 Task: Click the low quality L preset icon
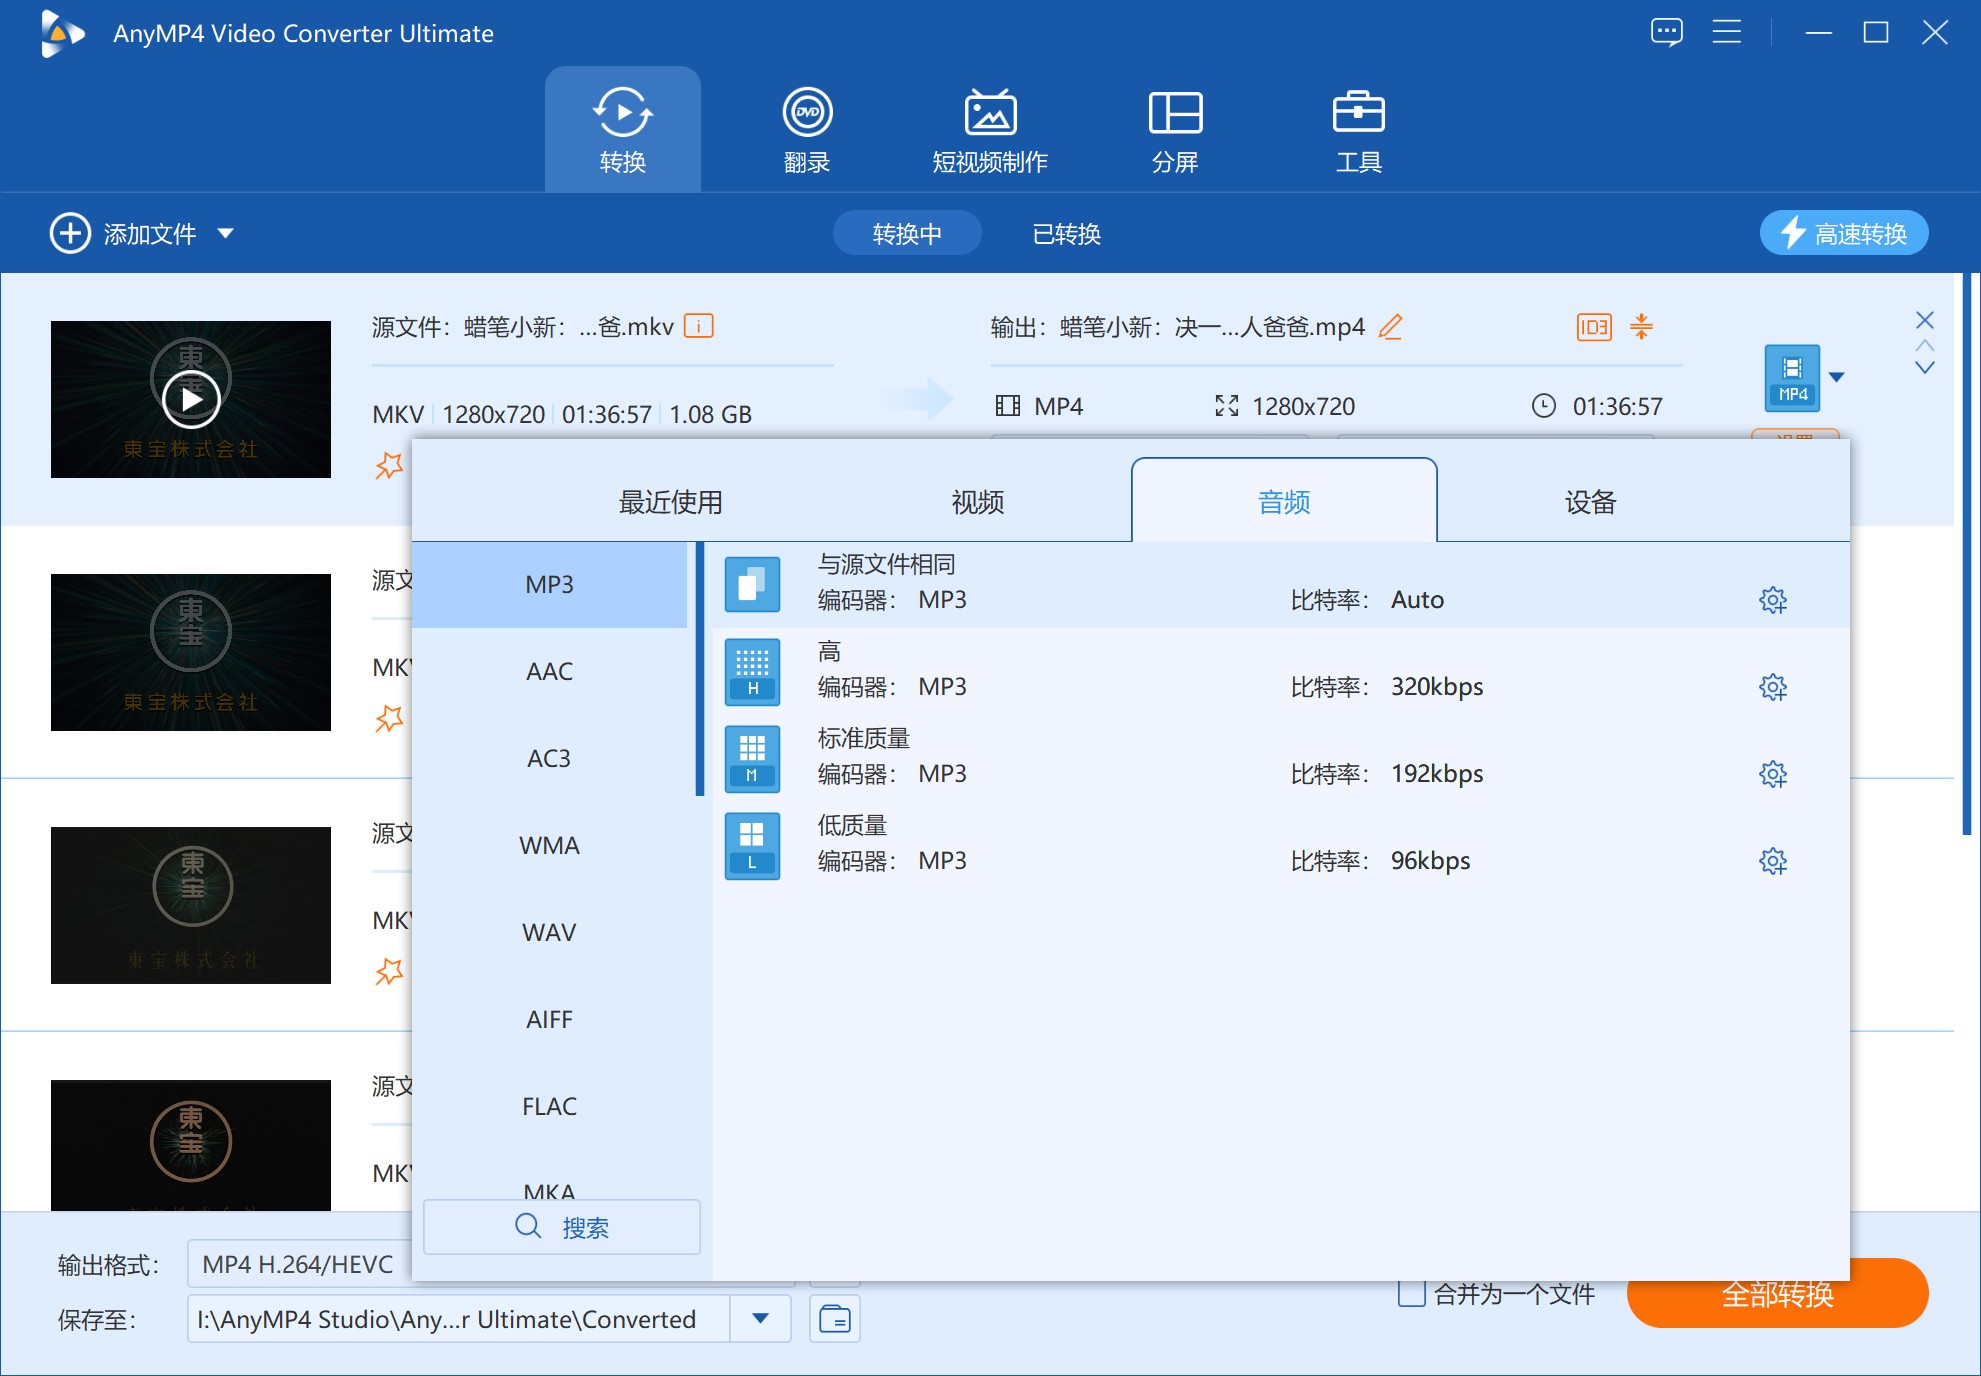(x=752, y=845)
